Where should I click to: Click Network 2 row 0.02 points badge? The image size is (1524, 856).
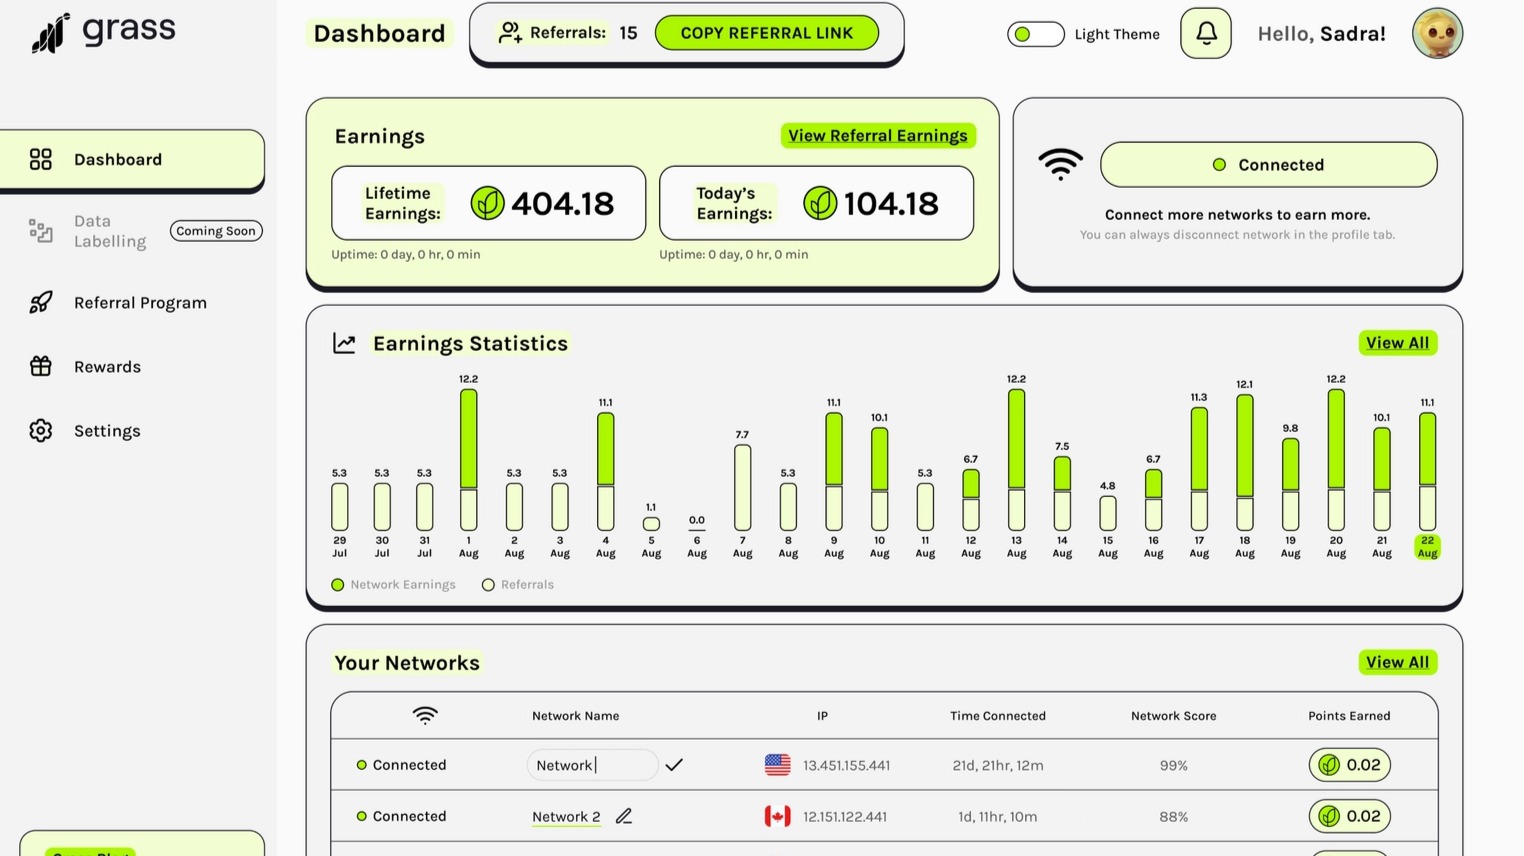1349,816
